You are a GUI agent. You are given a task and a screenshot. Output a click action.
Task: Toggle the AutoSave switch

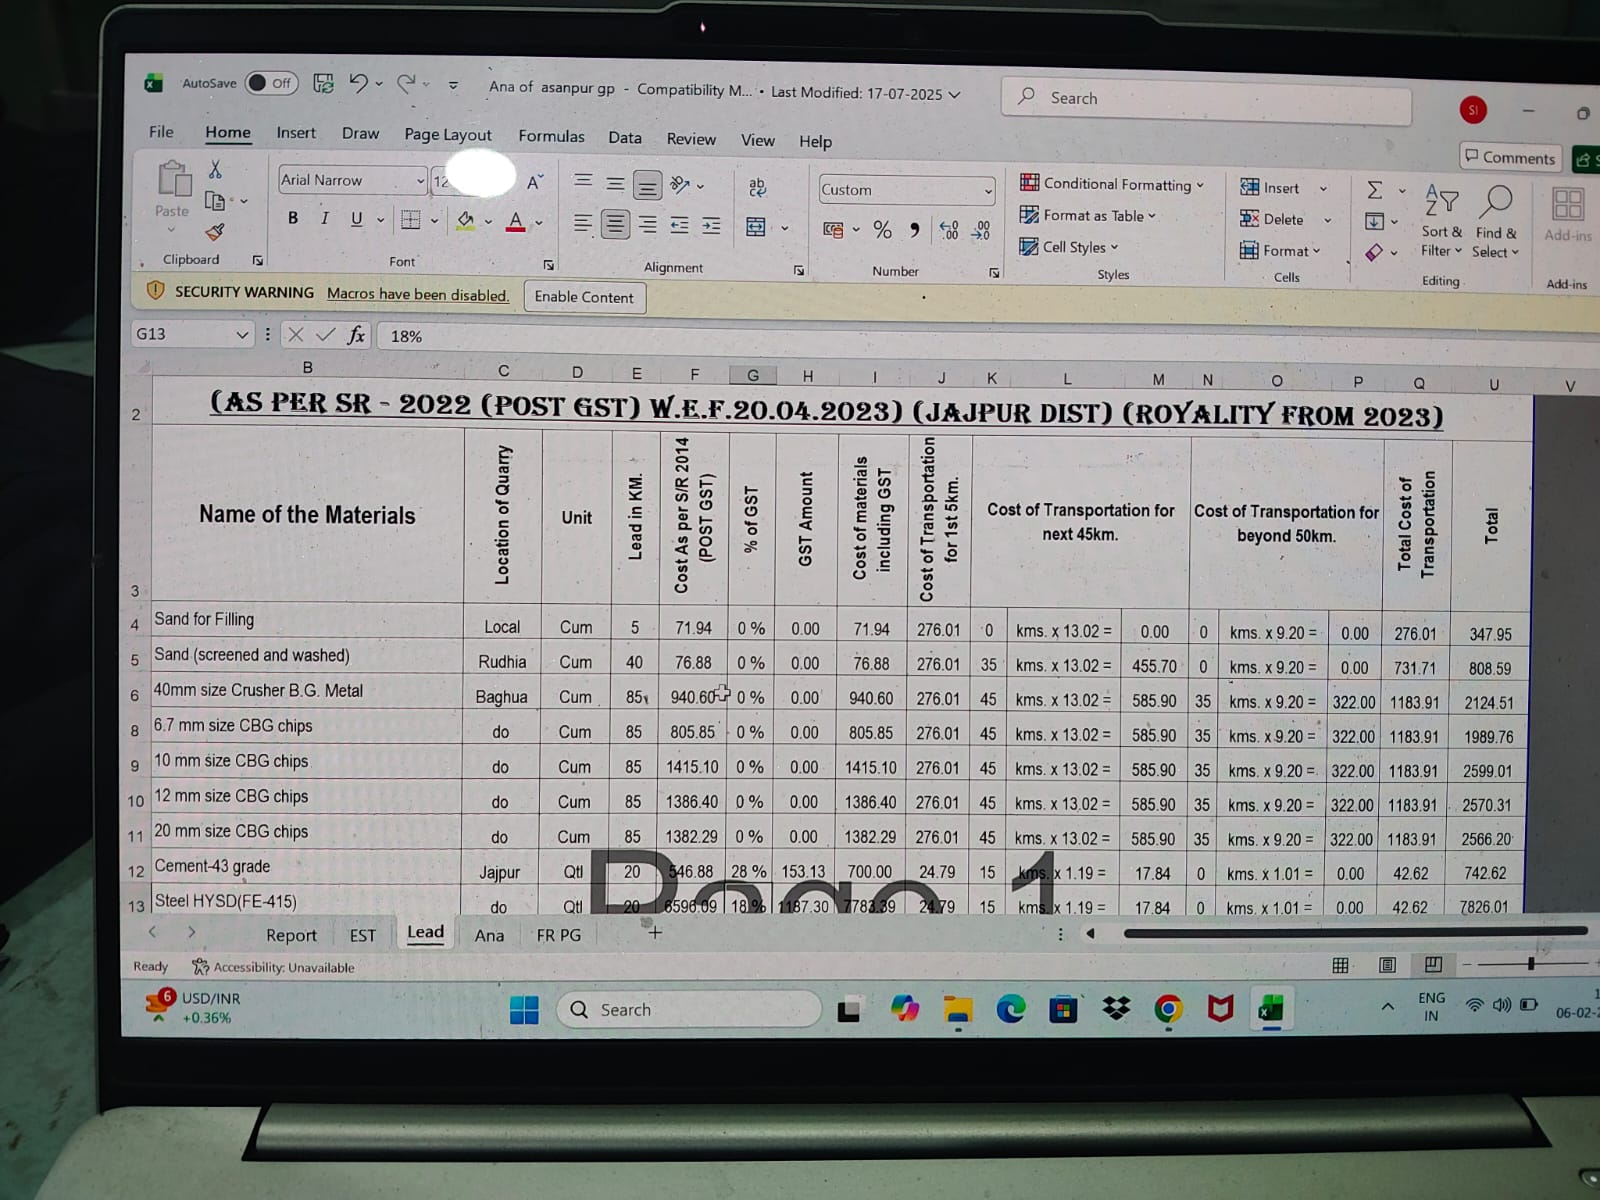point(270,83)
